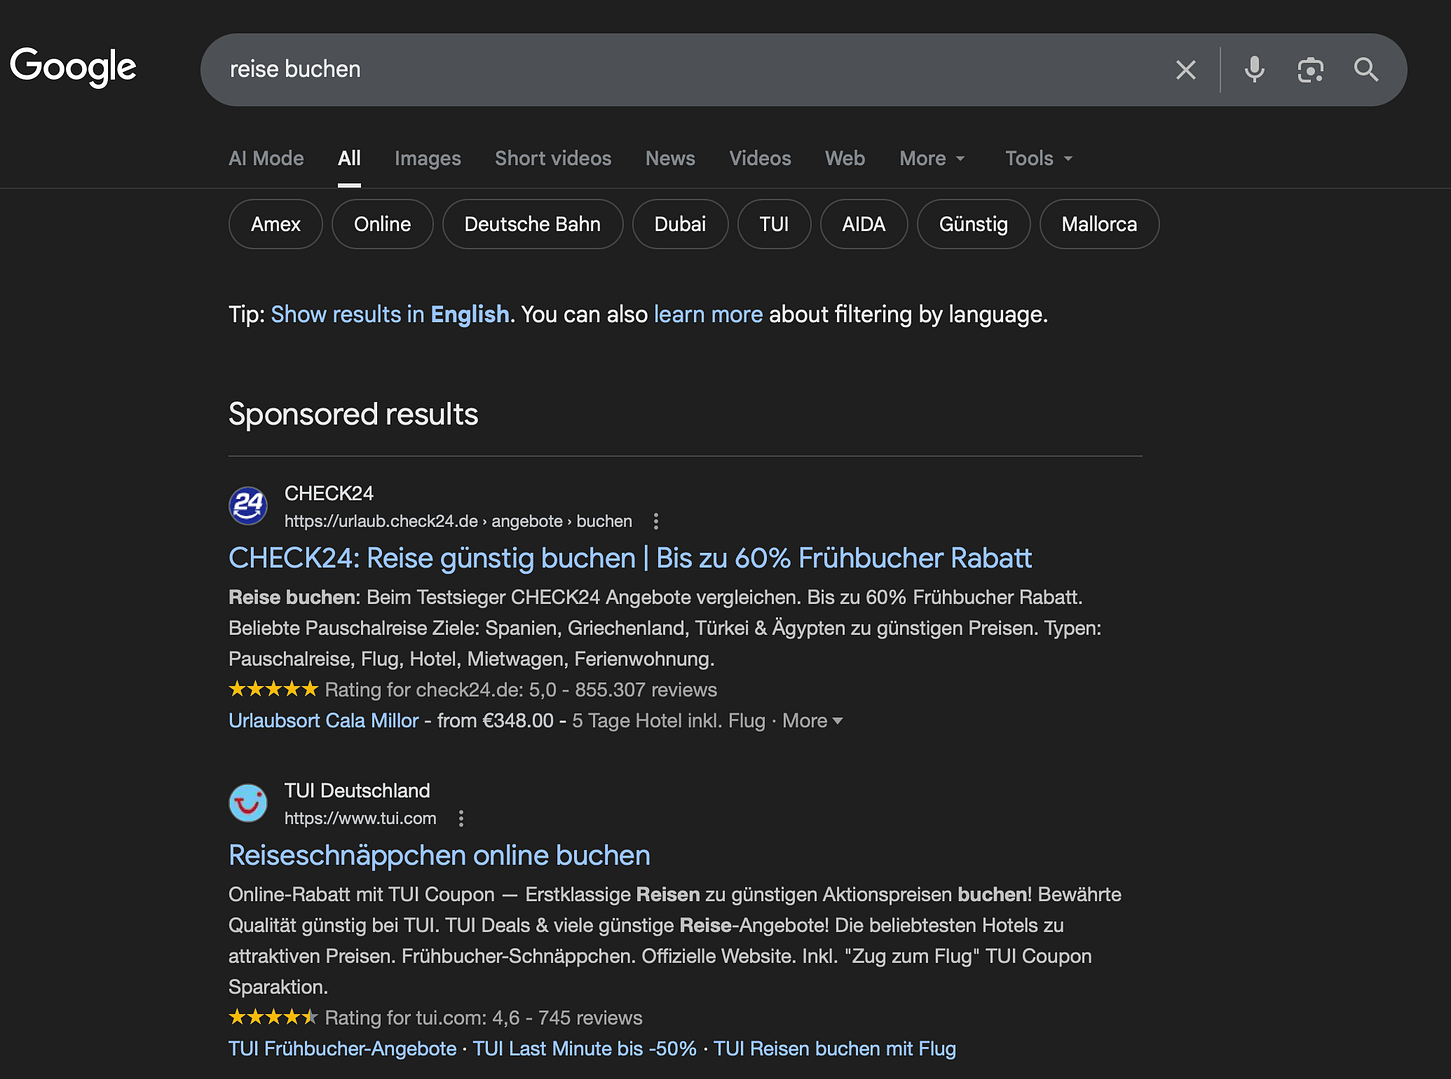
Task: Expand the More prices dropdown on CHECK24 result
Action: 812,720
